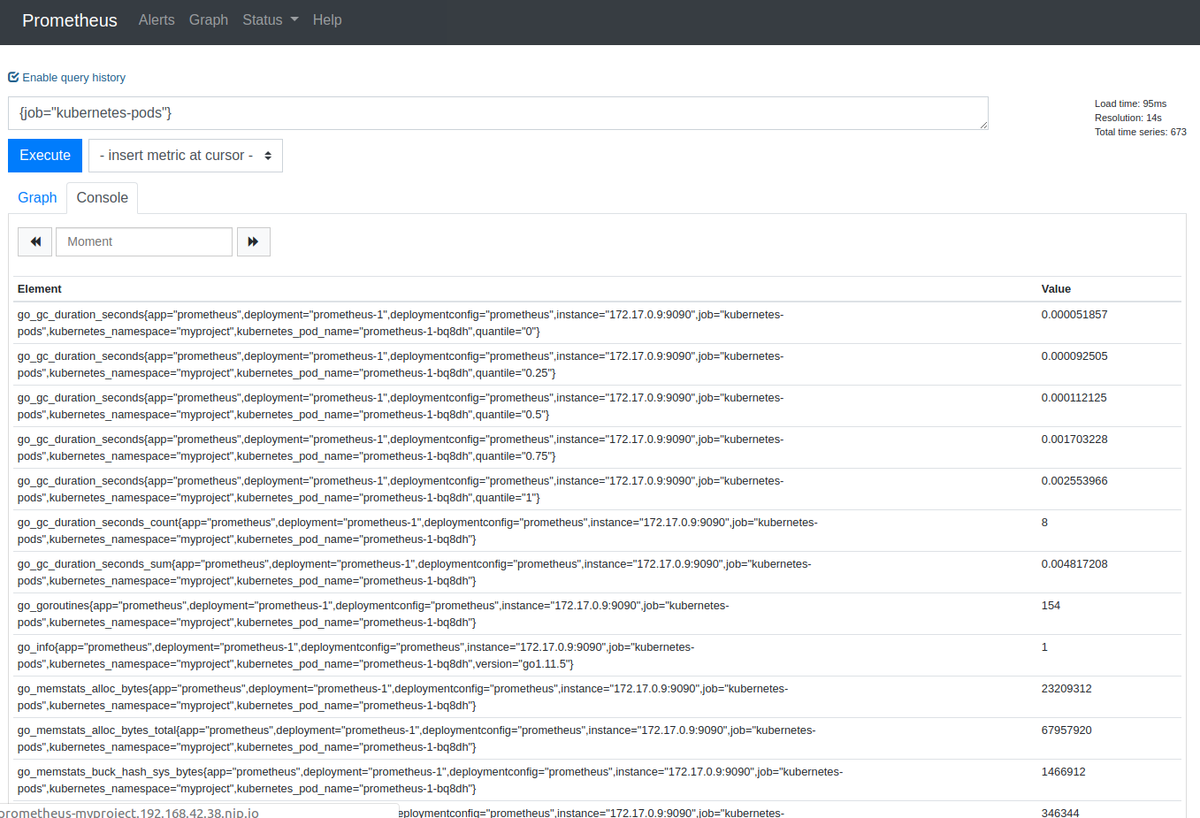This screenshot has height=818, width=1200.
Task: Click the go_goroutines element row
Action: coord(597,614)
